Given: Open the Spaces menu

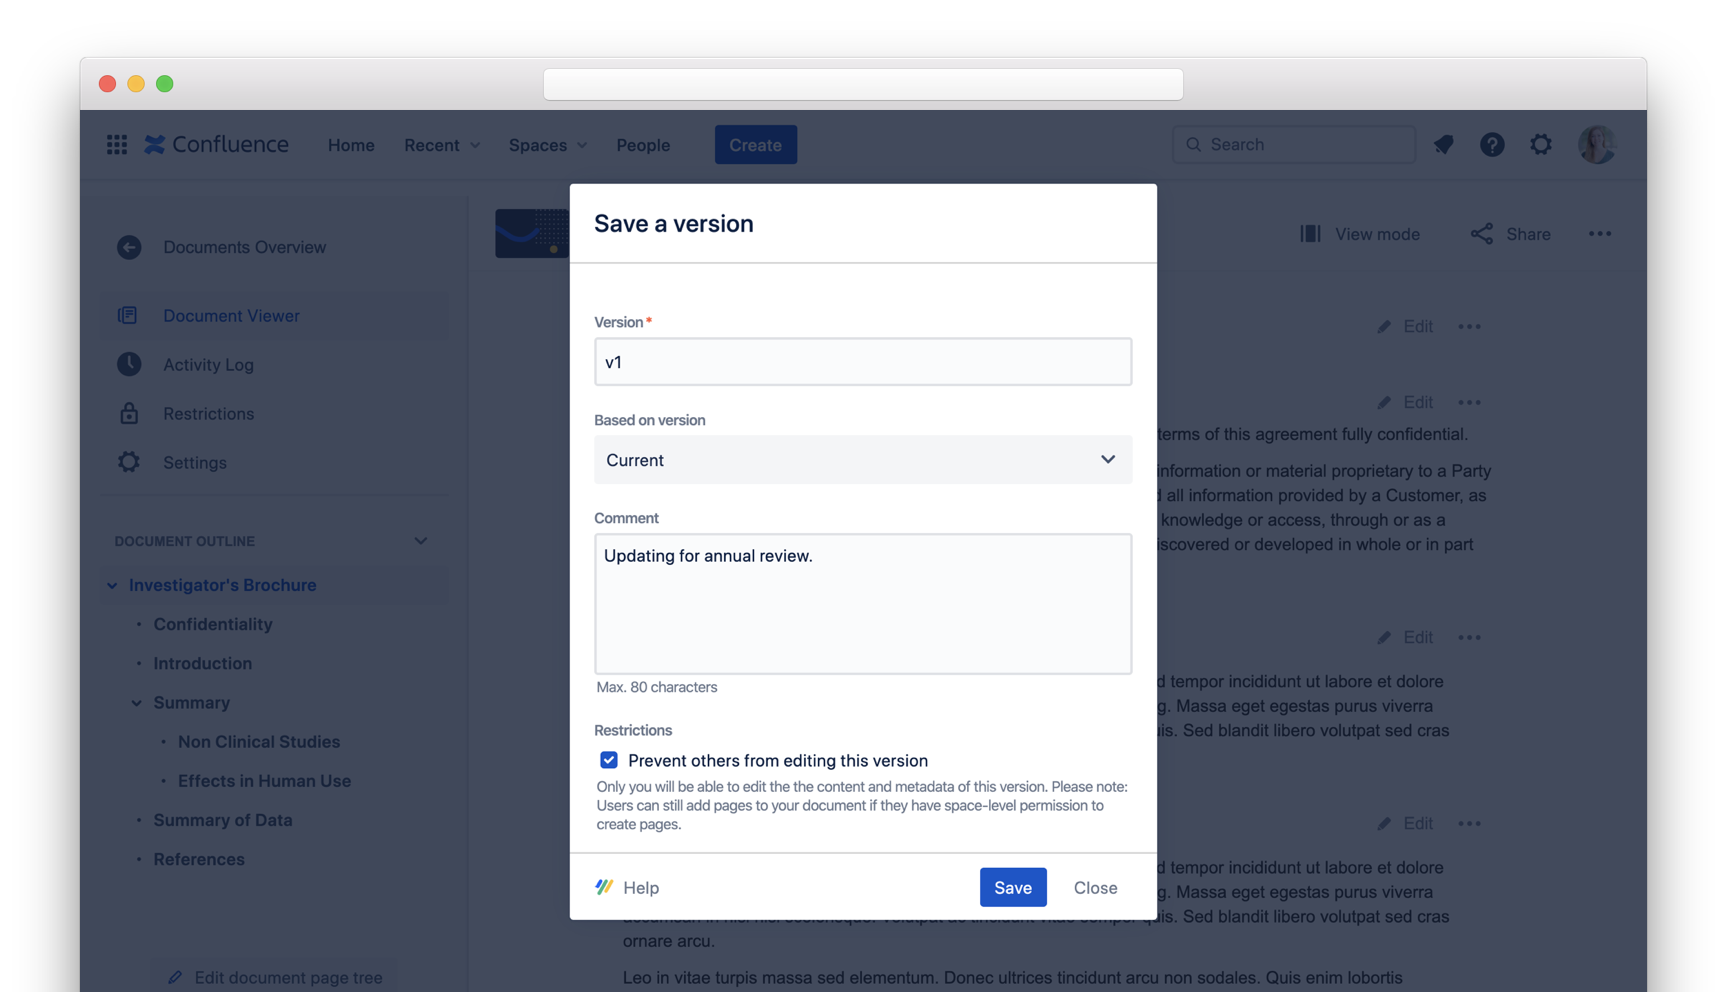Looking at the screenshot, I should 547,145.
